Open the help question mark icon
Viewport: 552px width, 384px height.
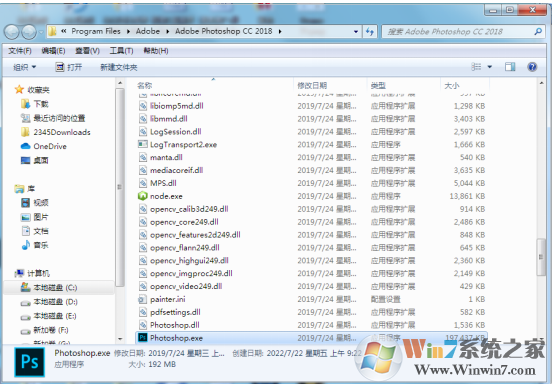pos(532,67)
